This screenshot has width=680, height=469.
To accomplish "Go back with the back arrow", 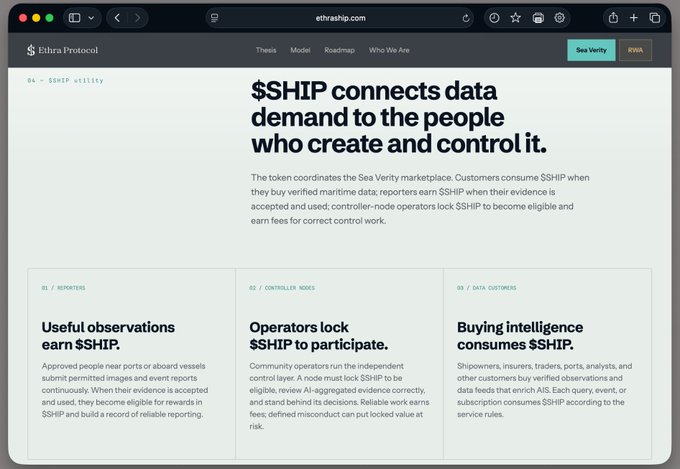I will 117,18.
